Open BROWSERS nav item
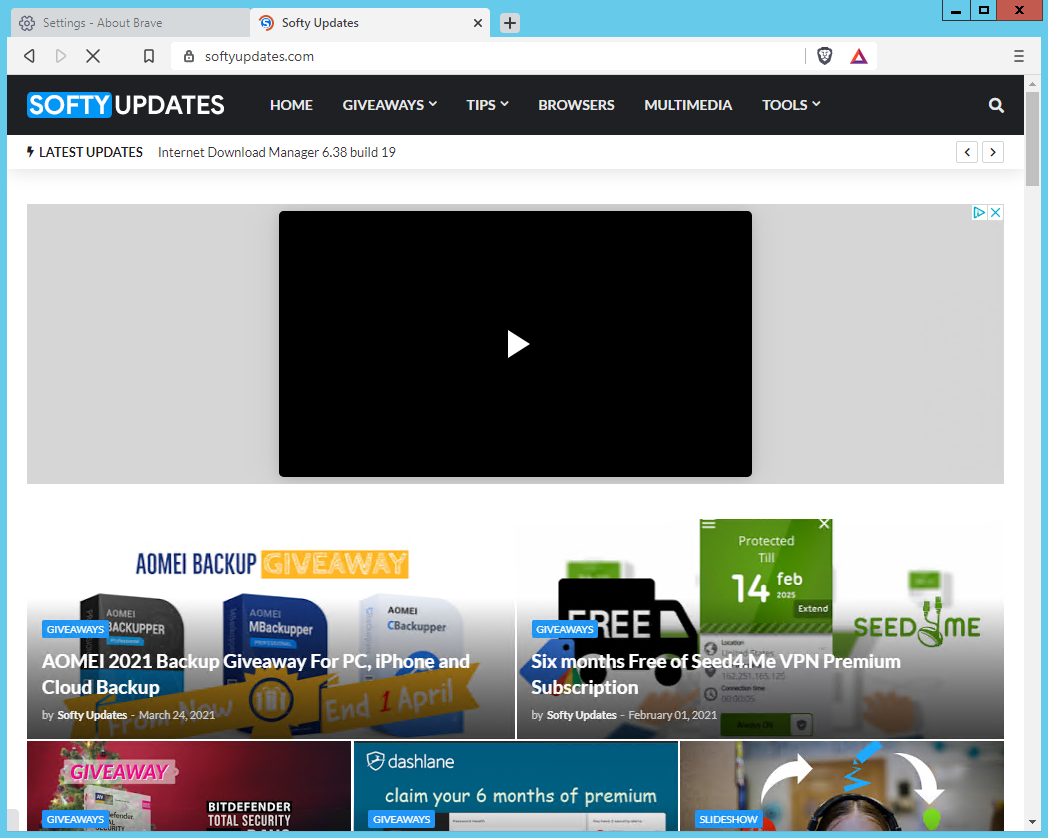The height and width of the screenshot is (838, 1048). tap(576, 105)
